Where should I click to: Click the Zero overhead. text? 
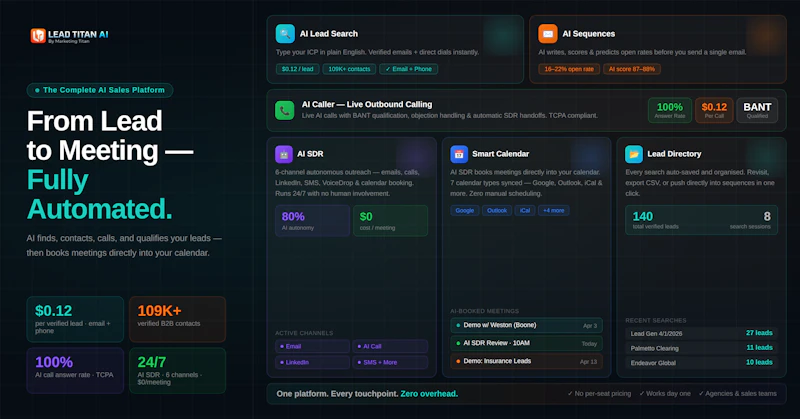coord(429,394)
